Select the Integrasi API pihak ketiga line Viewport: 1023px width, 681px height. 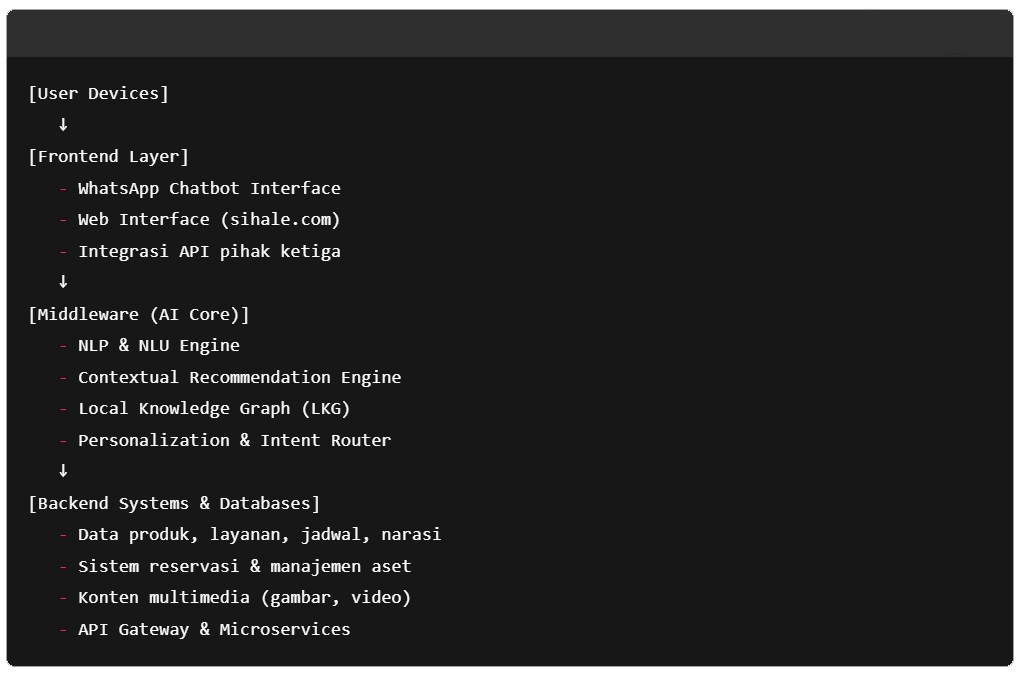pyautogui.click(x=209, y=251)
